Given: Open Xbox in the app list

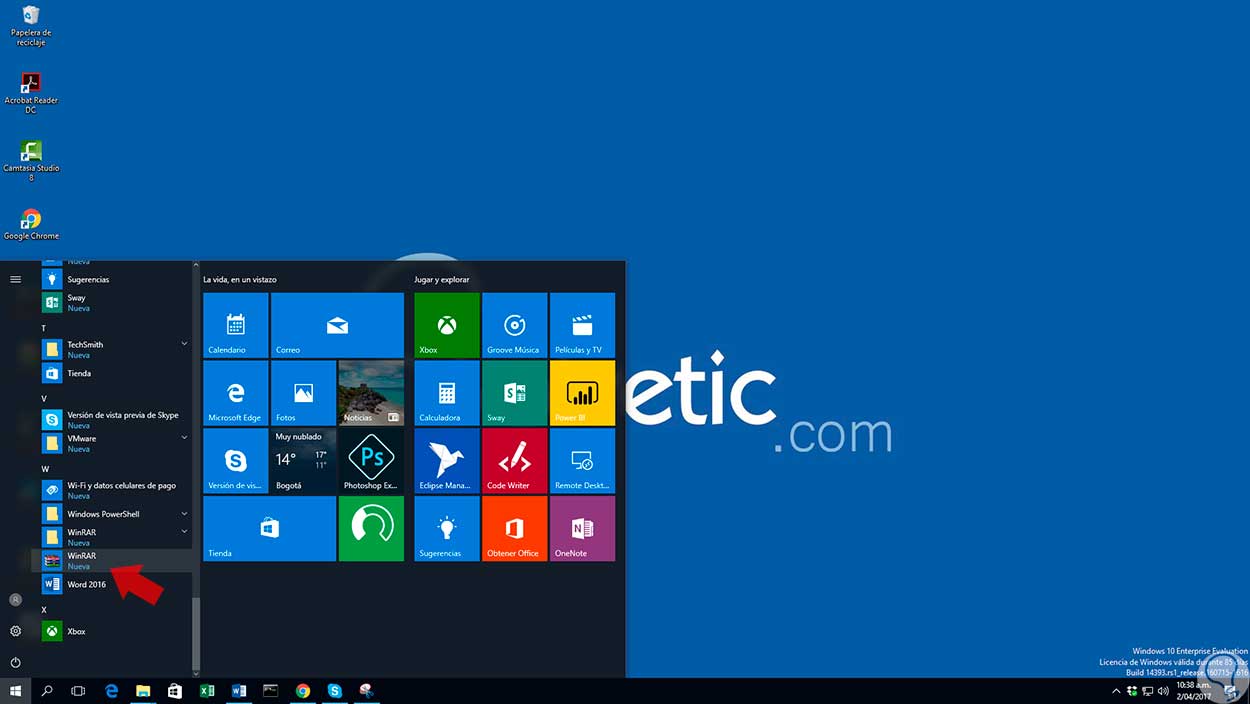Looking at the screenshot, I should (112, 631).
